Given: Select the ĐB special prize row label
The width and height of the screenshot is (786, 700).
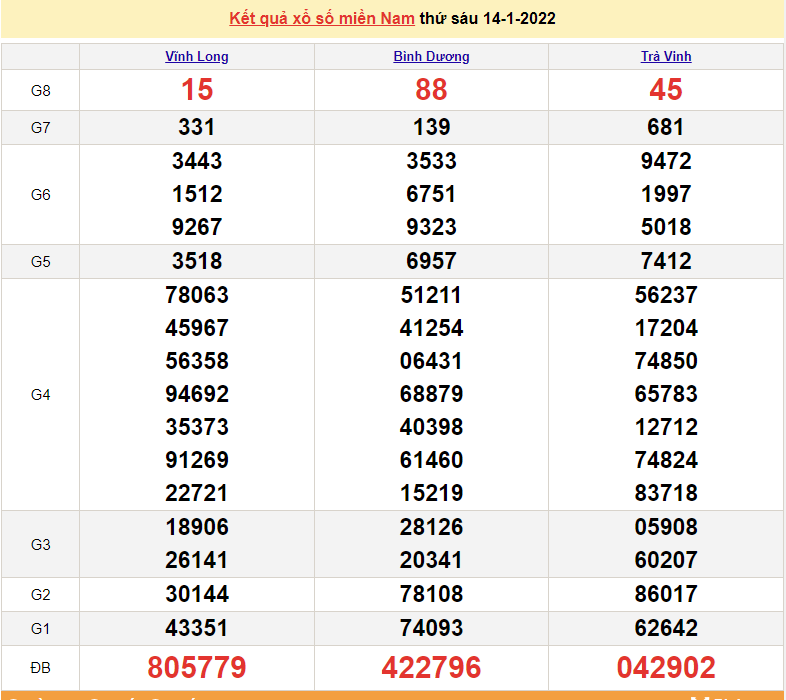Looking at the screenshot, I should pyautogui.click(x=40, y=667).
